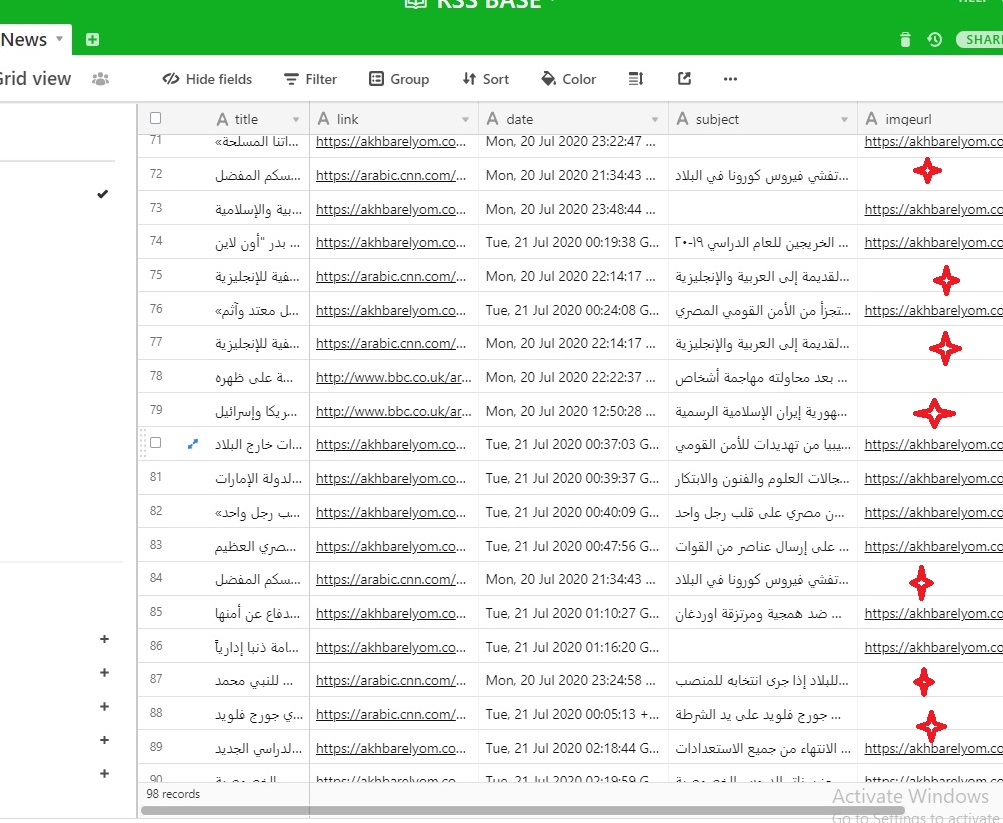Select date cell 'Tue, 21 Jul 2020 01:10:27'
Viewport: 1003px width, 823px height.
(573, 613)
